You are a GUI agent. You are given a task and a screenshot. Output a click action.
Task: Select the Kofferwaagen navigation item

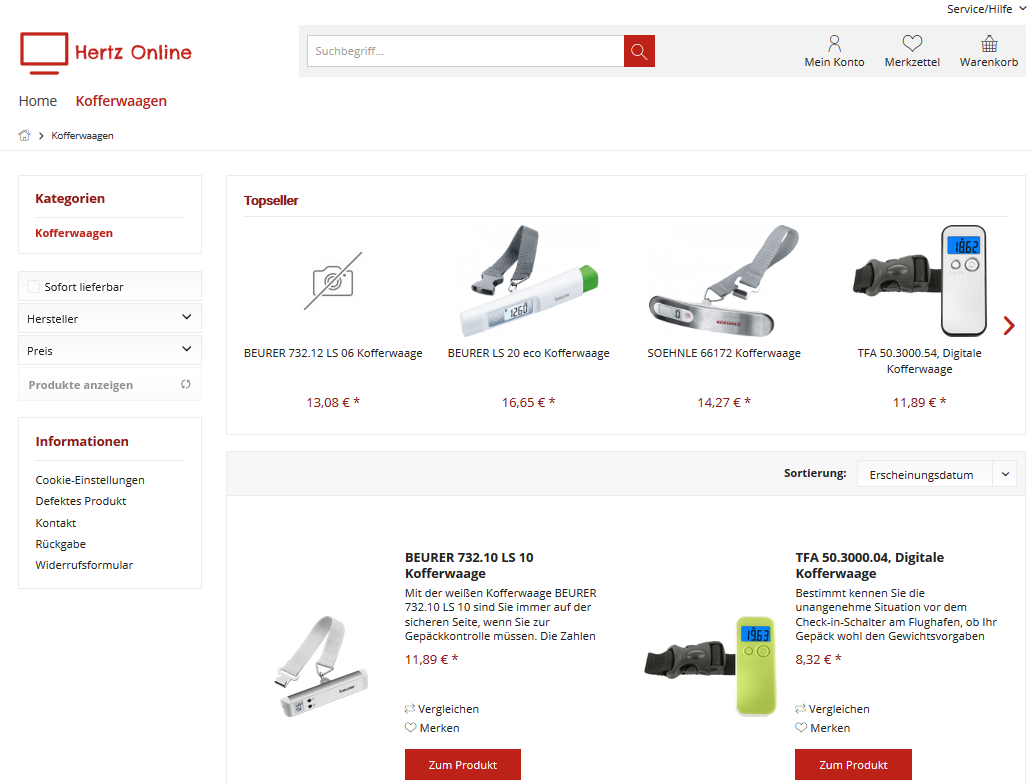click(121, 101)
